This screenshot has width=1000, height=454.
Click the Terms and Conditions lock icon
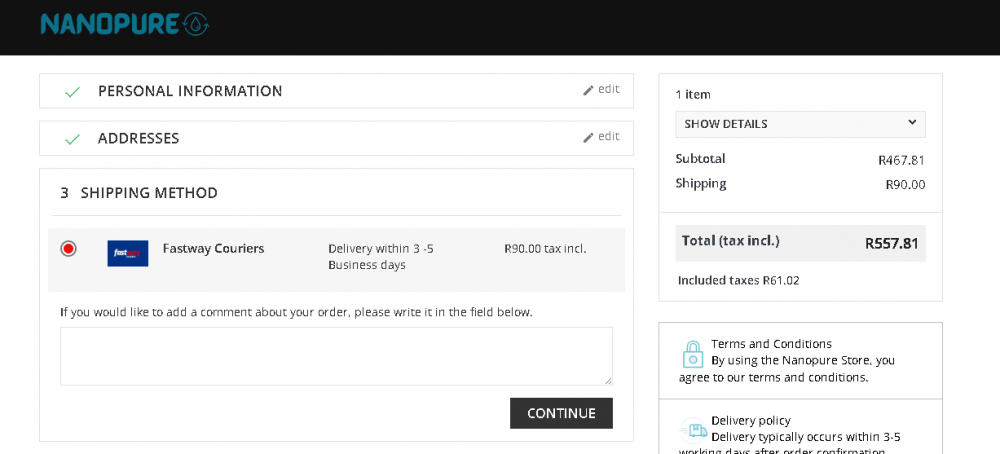692,354
